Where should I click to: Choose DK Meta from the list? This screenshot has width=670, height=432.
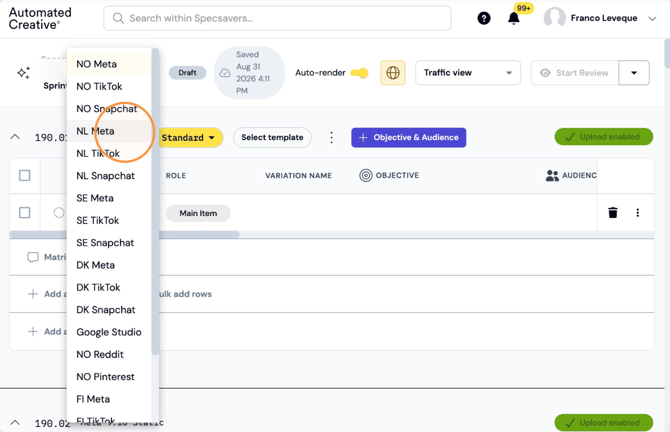109,265
